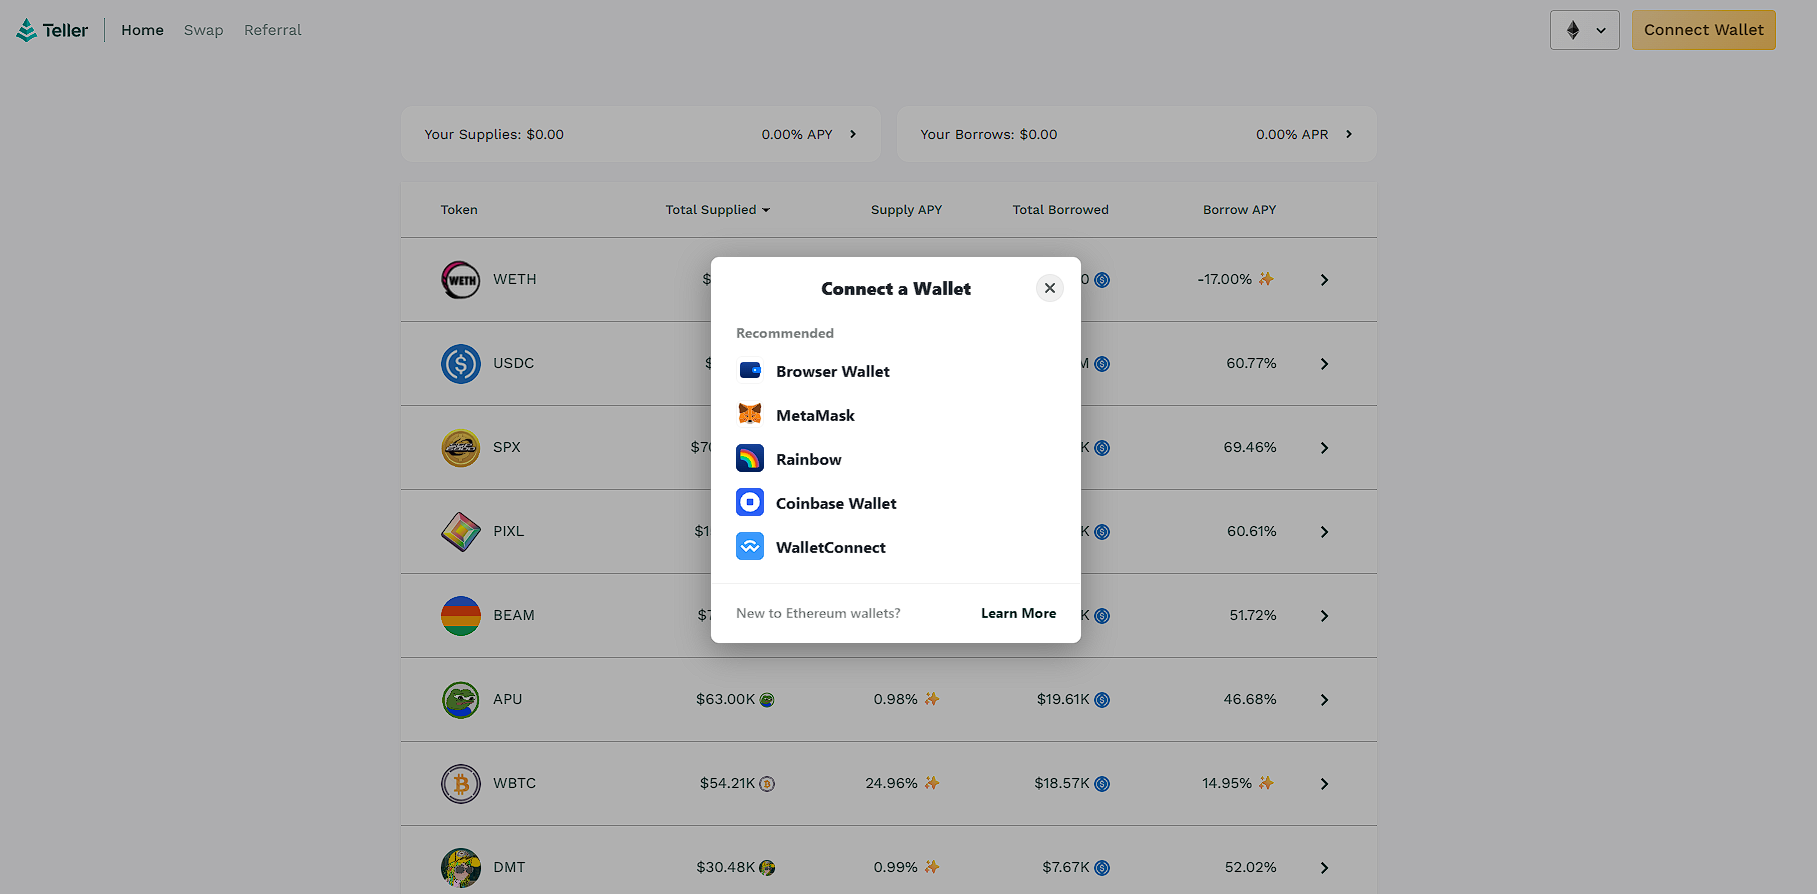Click the Borrow APY column header
The width and height of the screenshot is (1817, 894).
[x=1239, y=210]
